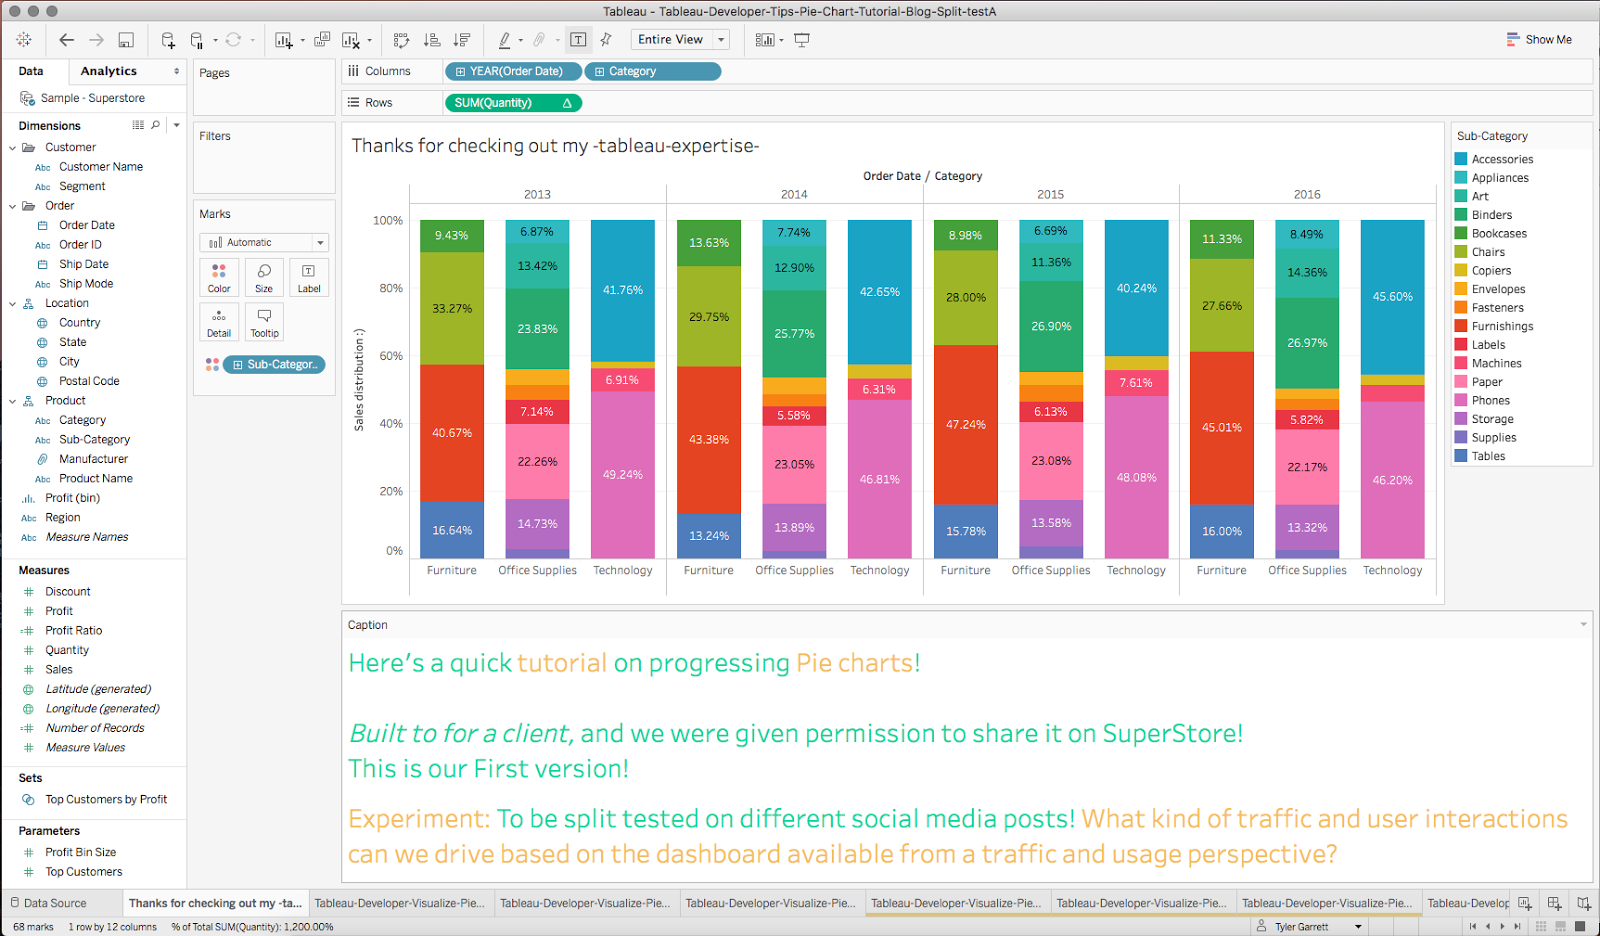Open a New Worksheet from the toolbar
This screenshot has width=1600, height=936.
coord(284,39)
